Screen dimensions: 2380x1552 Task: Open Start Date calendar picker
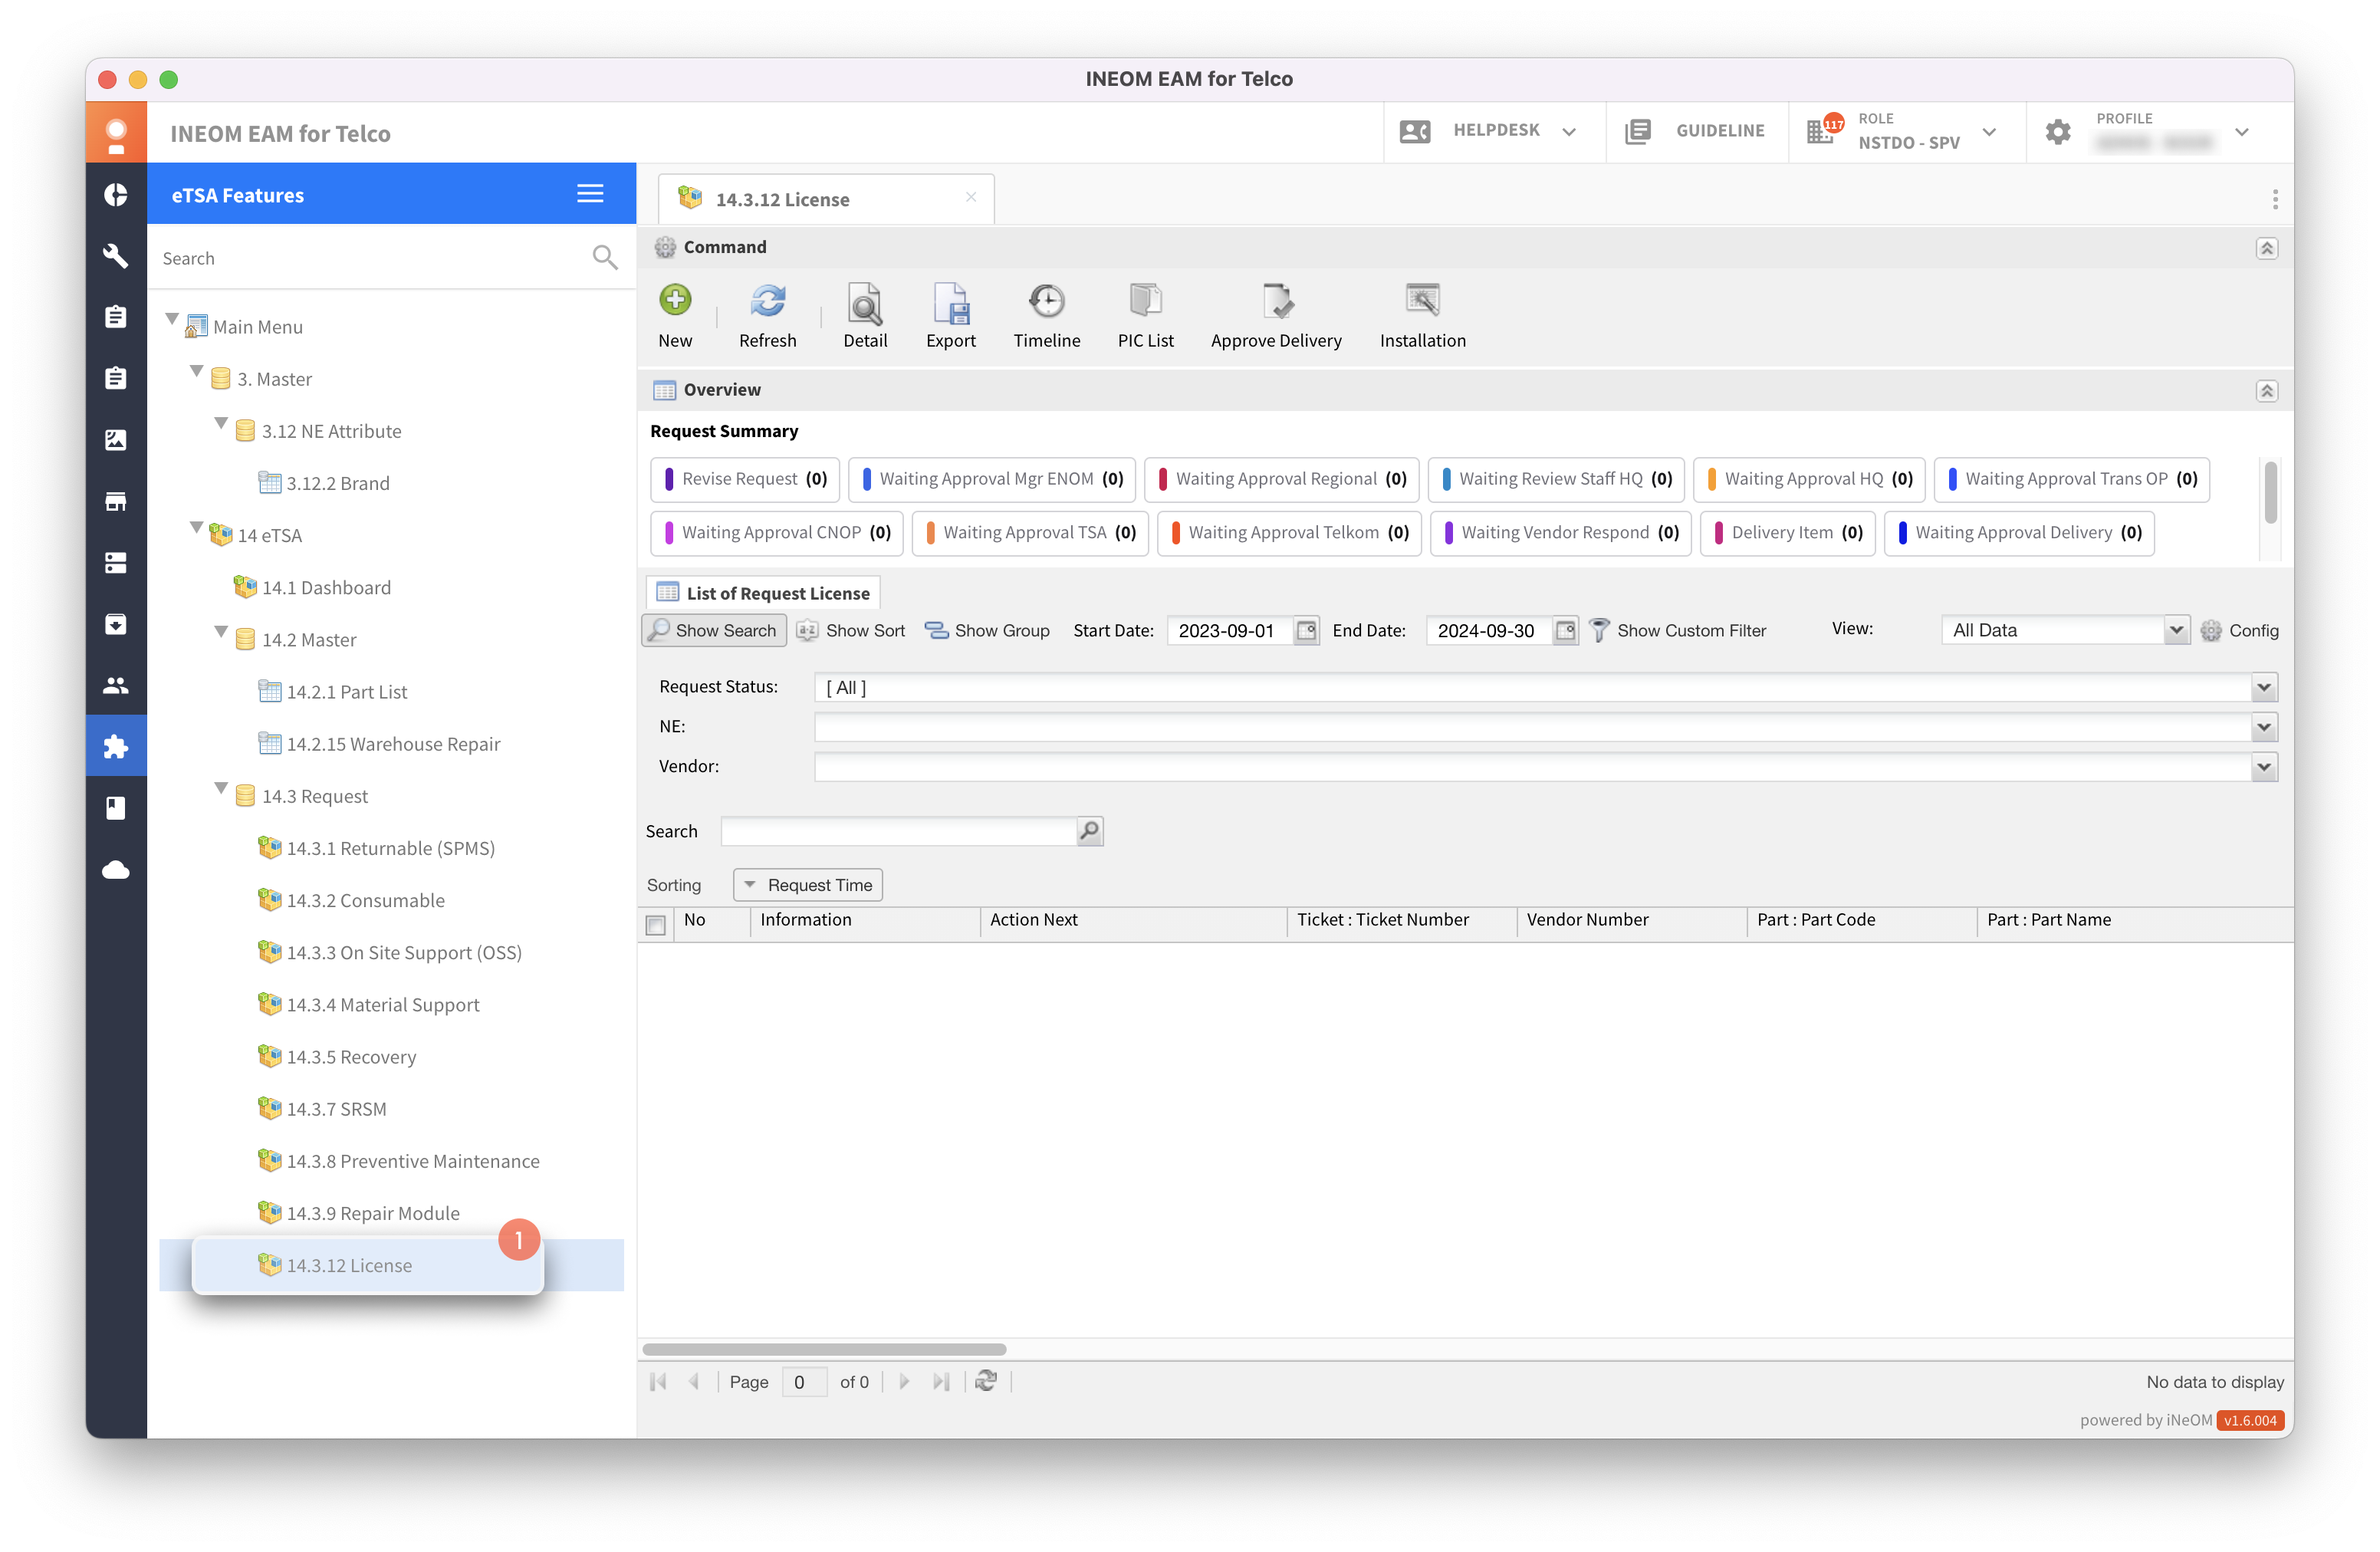click(x=1306, y=631)
